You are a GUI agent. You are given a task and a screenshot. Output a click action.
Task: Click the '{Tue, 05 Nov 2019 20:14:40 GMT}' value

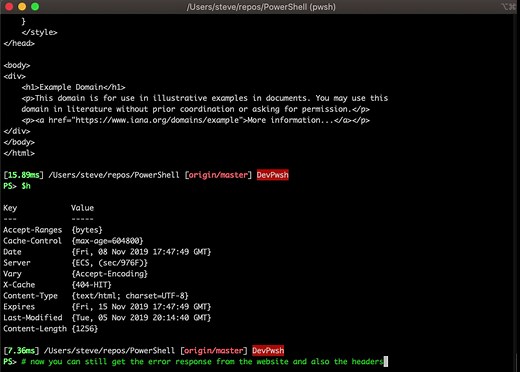click(x=141, y=318)
